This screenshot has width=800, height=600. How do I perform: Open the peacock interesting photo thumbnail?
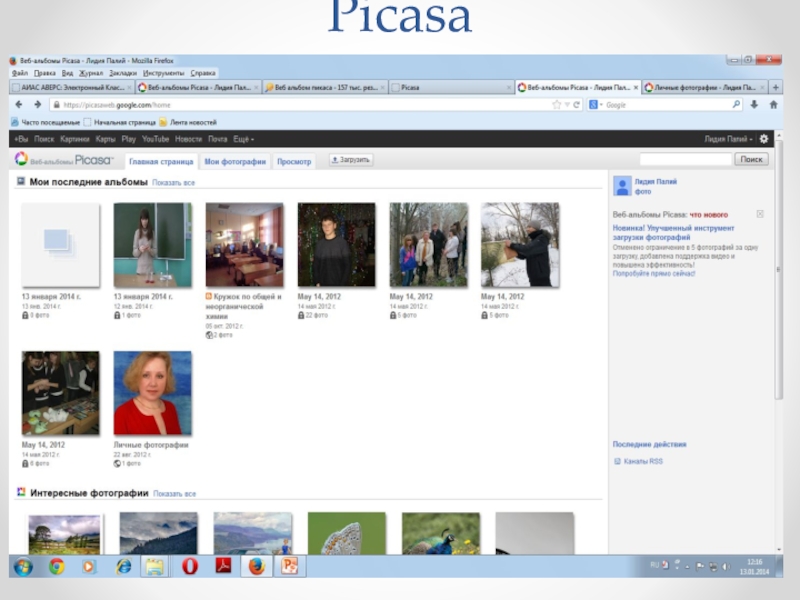click(441, 534)
